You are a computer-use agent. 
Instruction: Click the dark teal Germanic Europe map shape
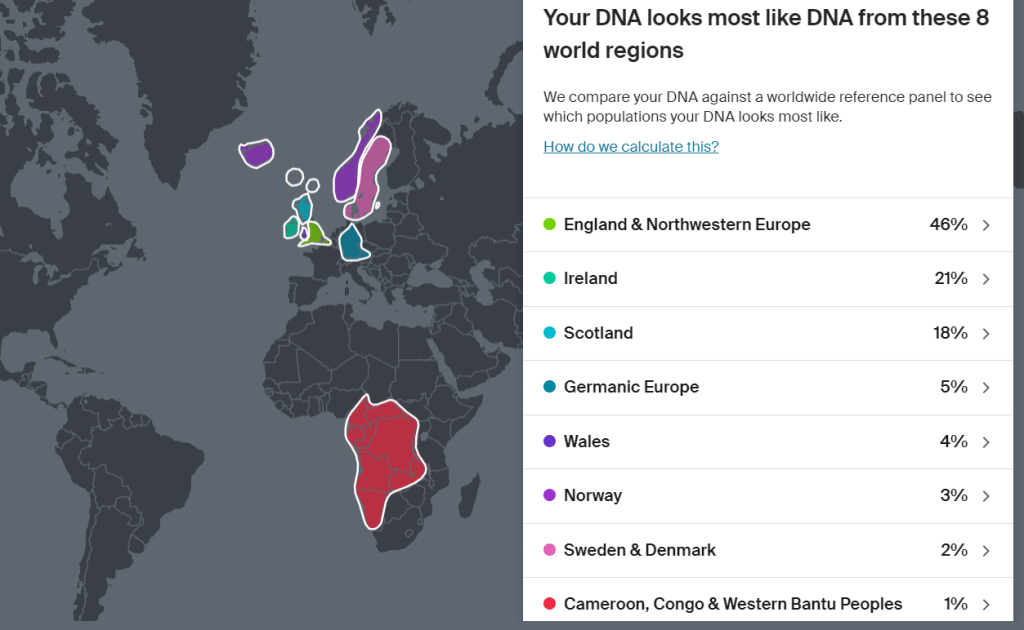coord(352,243)
